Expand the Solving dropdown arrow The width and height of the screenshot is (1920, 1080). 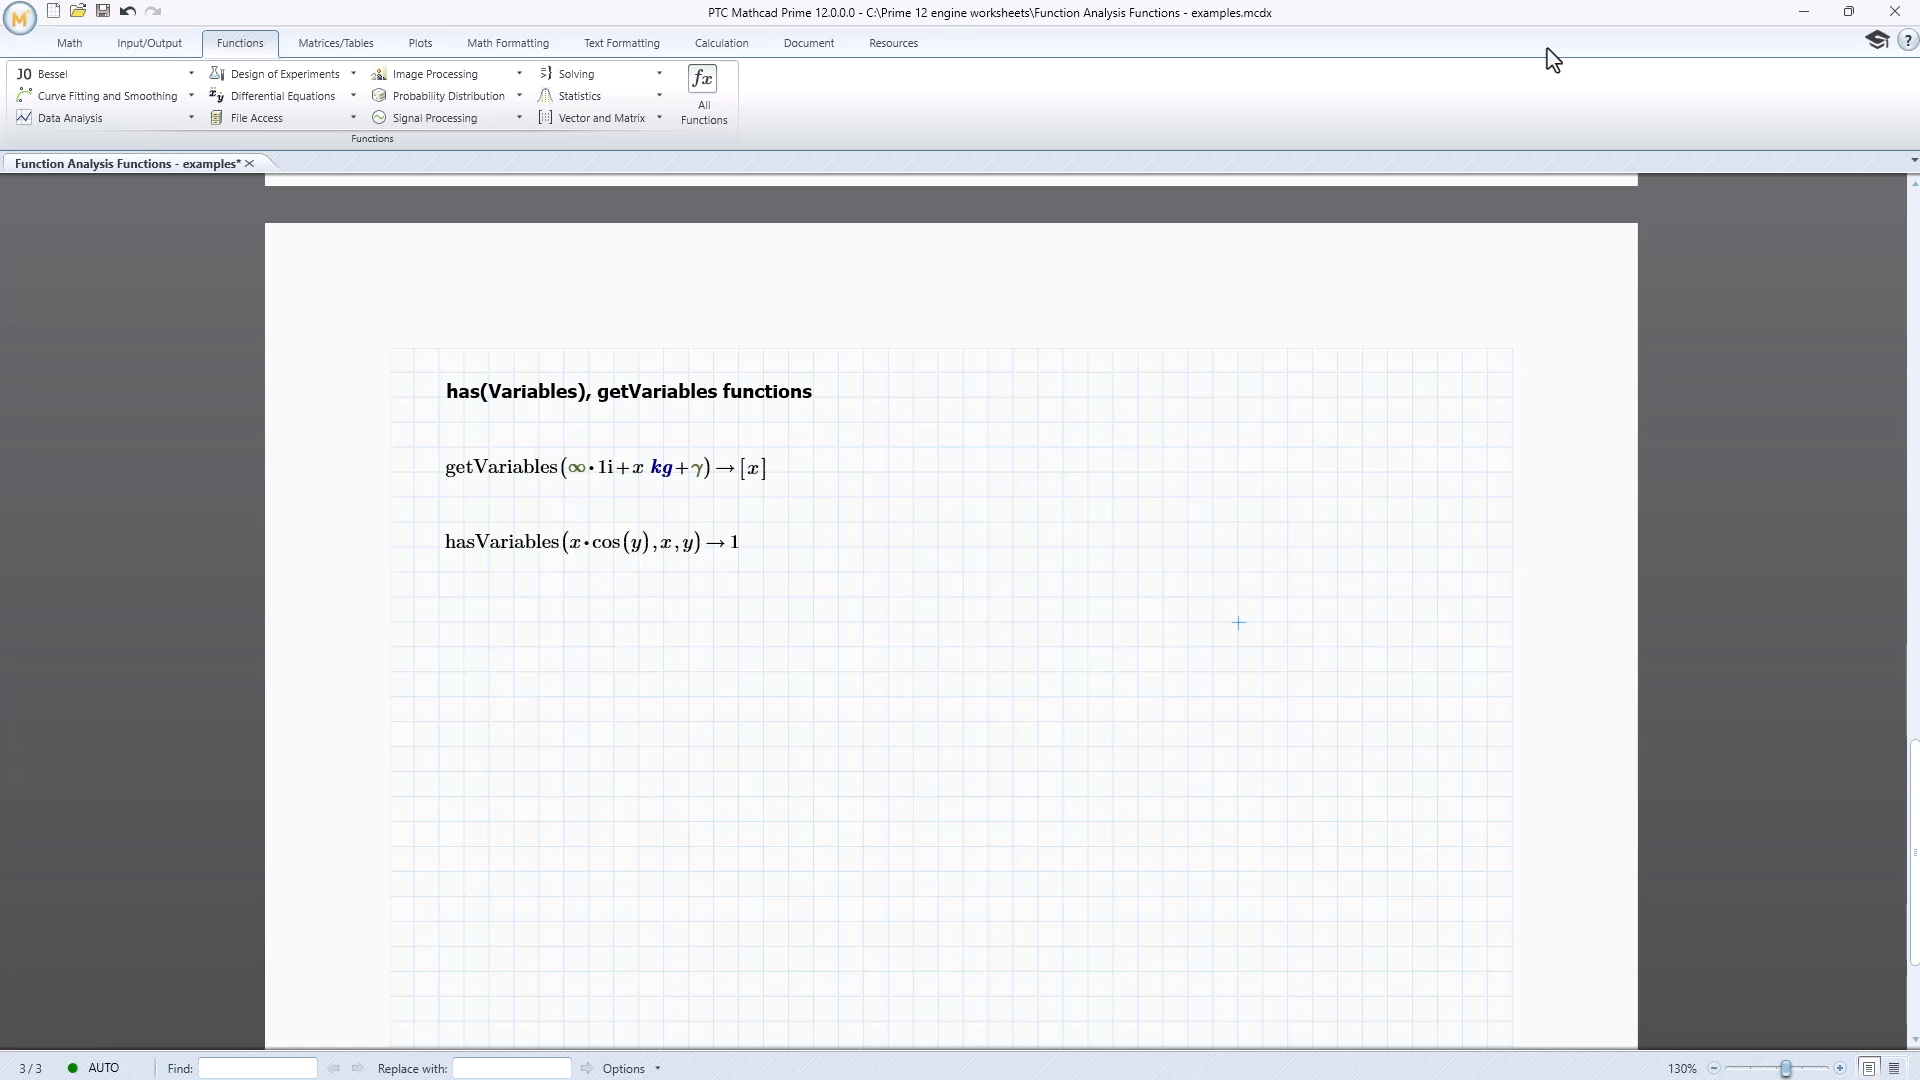[x=659, y=74]
